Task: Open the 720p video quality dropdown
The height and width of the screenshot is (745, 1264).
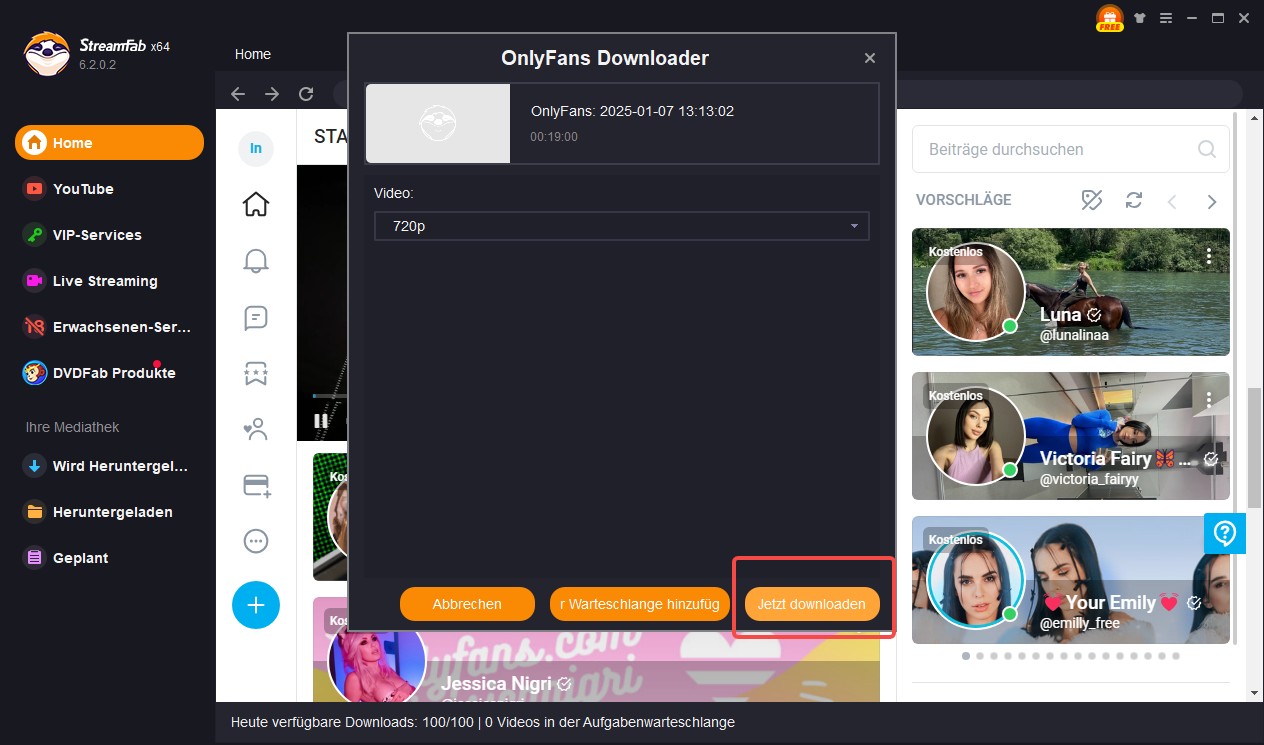Action: click(x=622, y=226)
